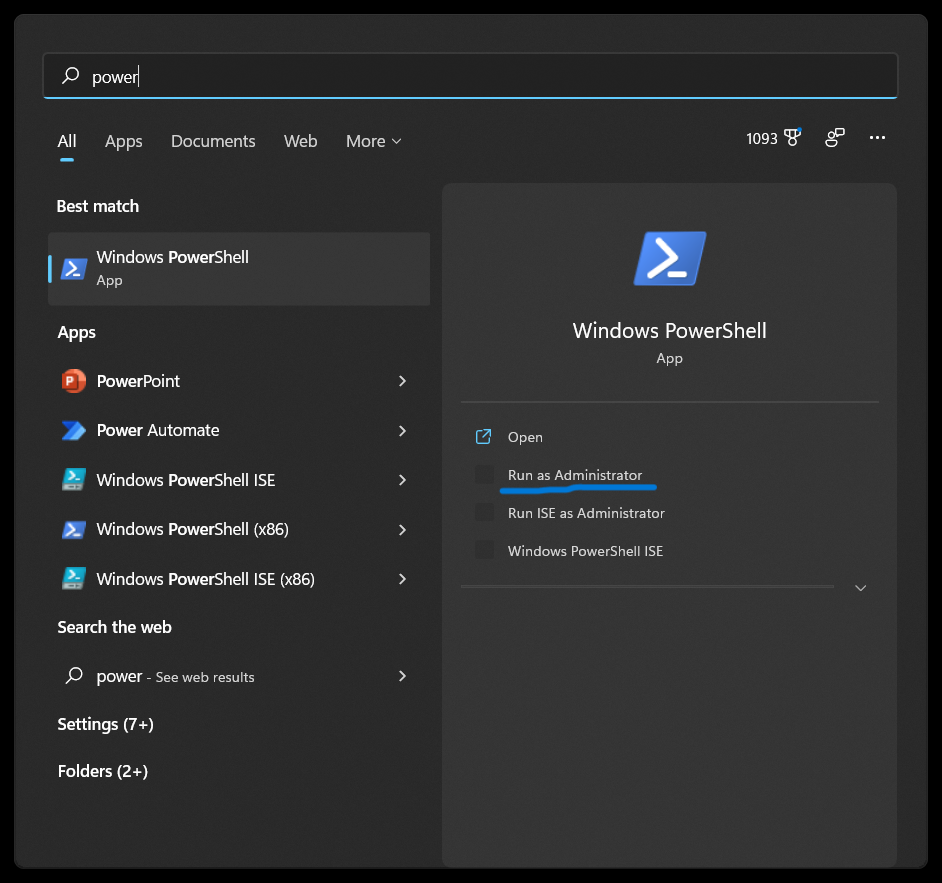942x883 pixels.
Task: Open the three-dot options menu
Action: (x=877, y=139)
